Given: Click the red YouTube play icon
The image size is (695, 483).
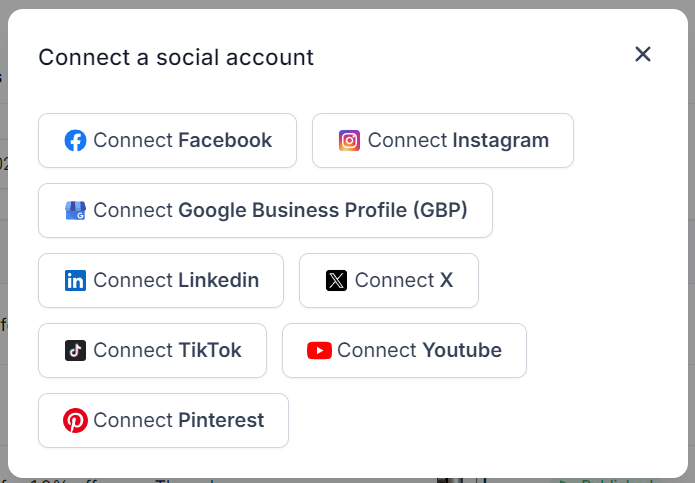Looking at the screenshot, I should (319, 350).
